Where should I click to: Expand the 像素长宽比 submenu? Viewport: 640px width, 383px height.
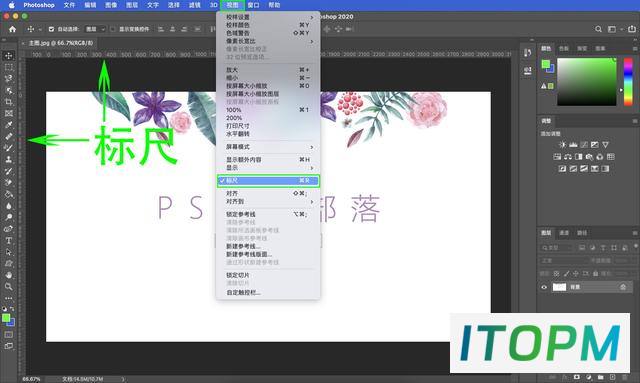point(268,41)
